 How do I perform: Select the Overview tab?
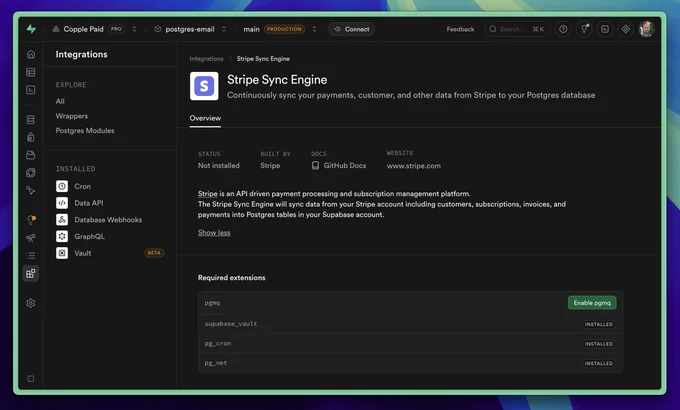[x=205, y=118]
